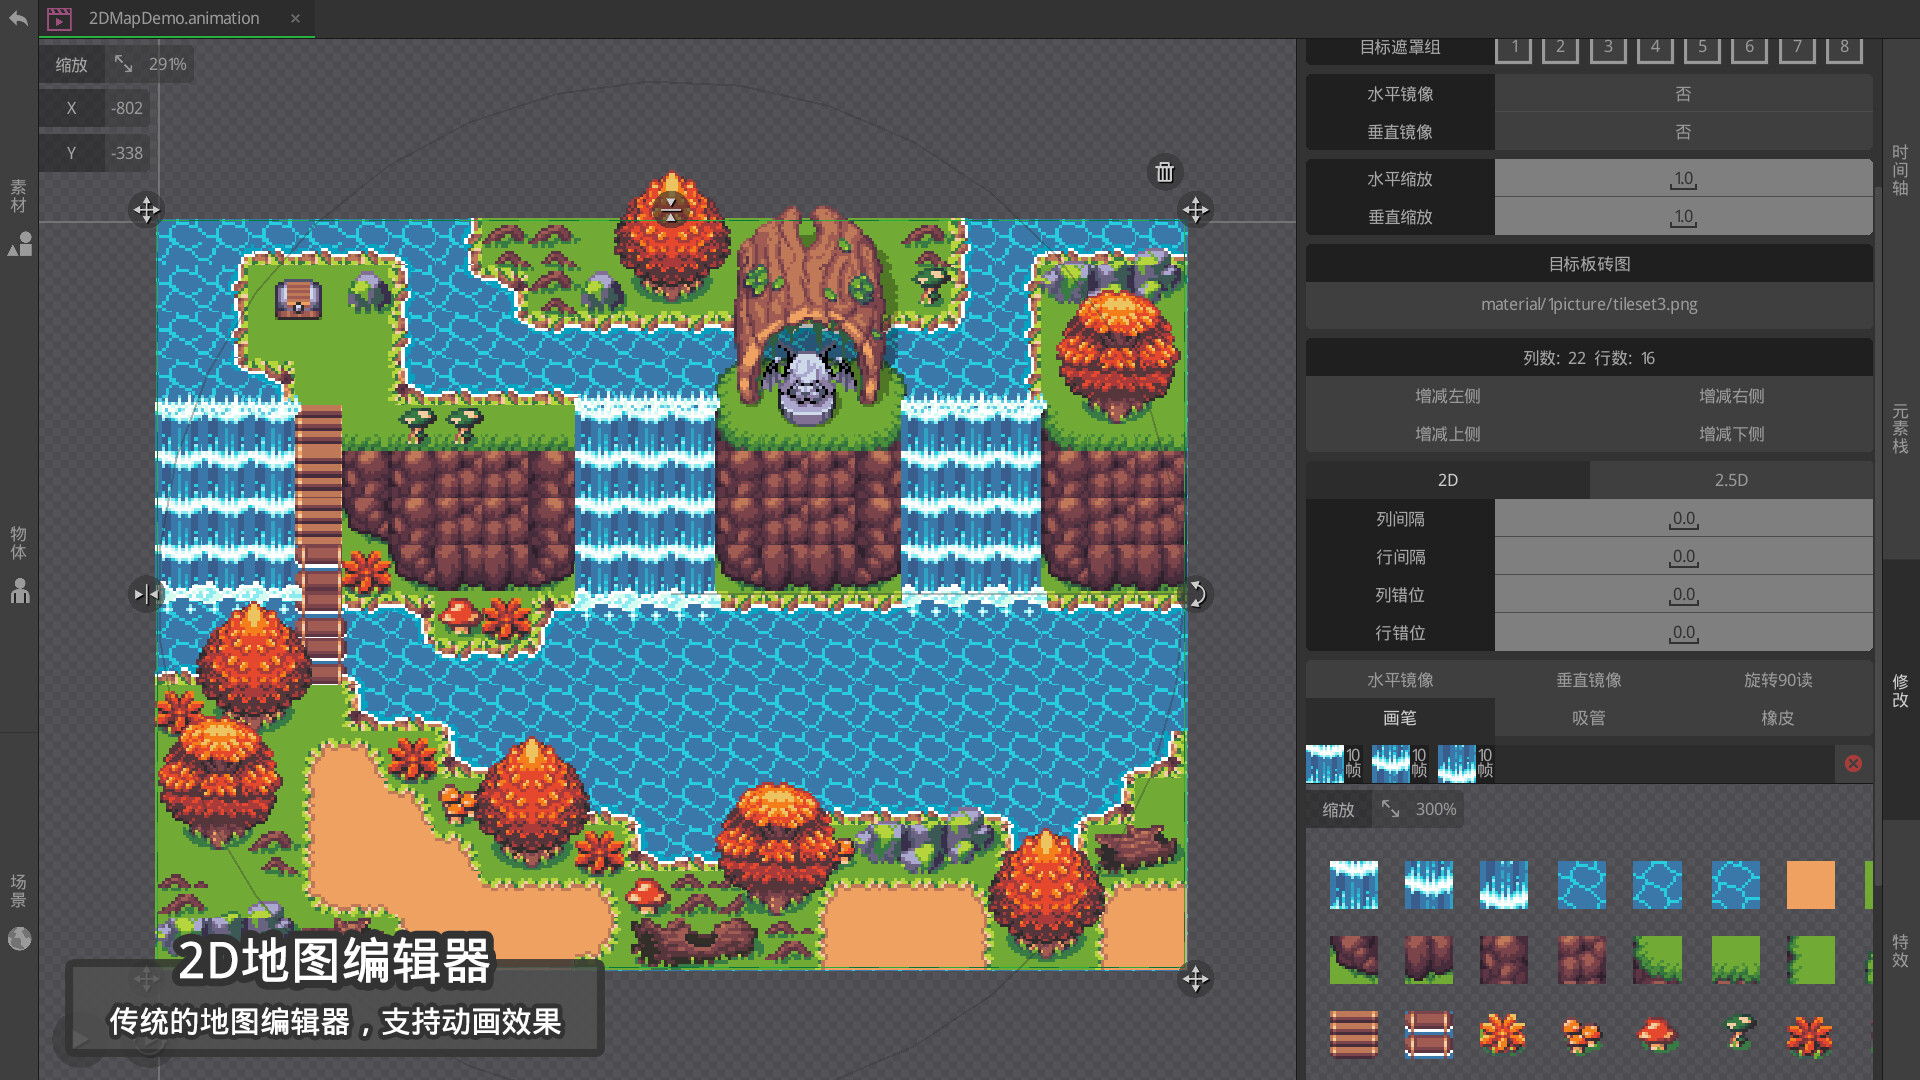
Task: Click the zoom fit icon next to 291%
Action: click(123, 64)
